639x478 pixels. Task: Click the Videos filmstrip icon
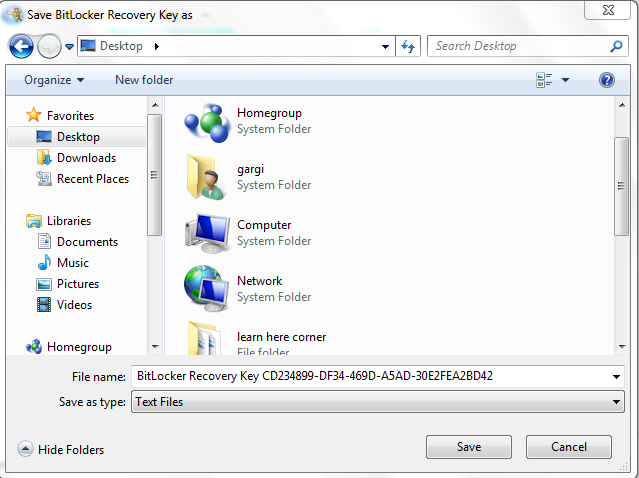point(44,305)
